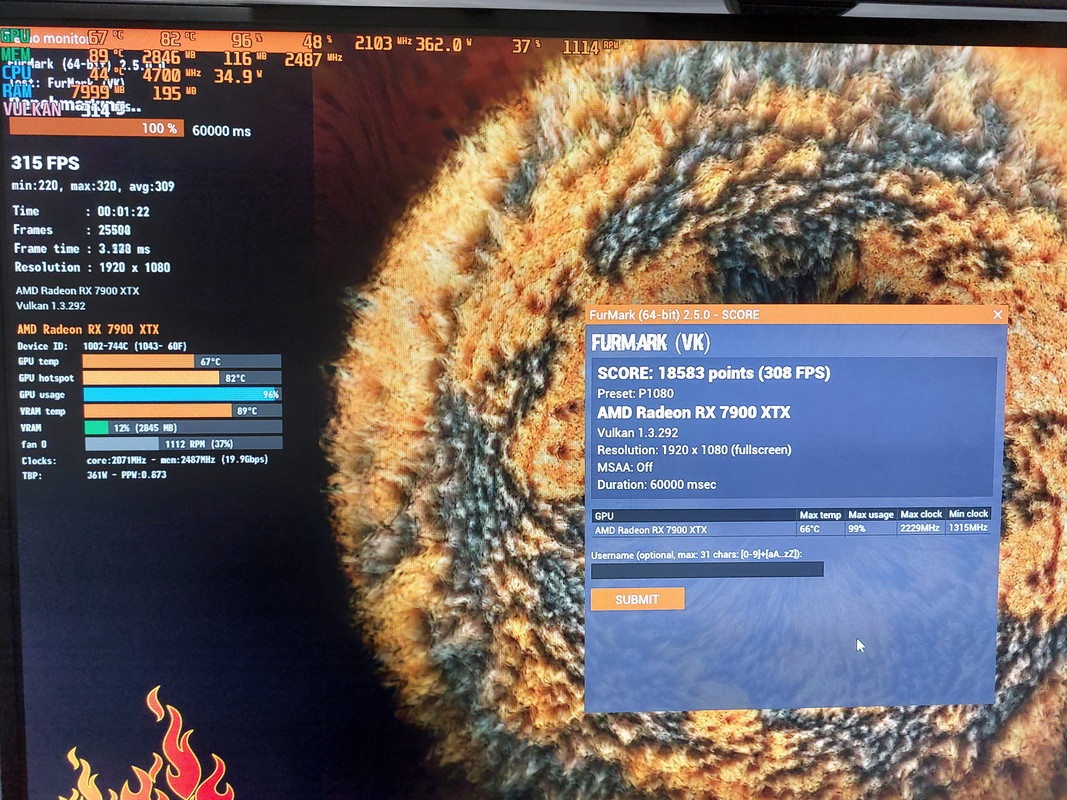Click the Clocks core/mem readout
This screenshot has height=800, width=1067.
(x=144, y=461)
